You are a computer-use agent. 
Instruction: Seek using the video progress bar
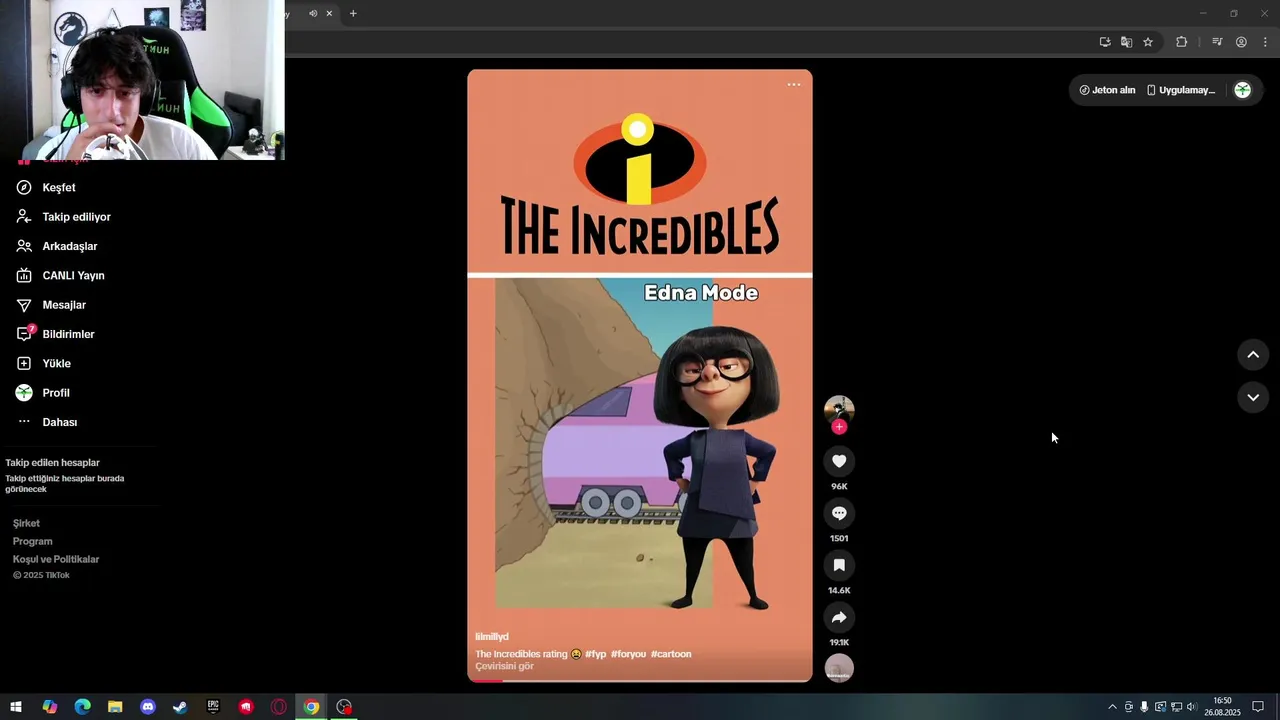point(640,680)
